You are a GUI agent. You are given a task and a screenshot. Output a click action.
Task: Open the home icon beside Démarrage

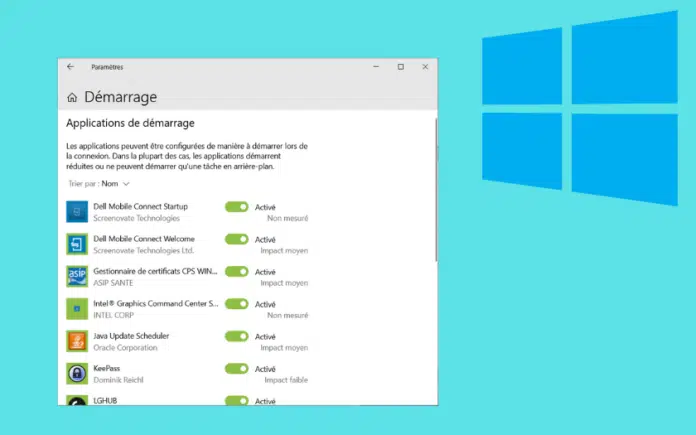click(72, 97)
